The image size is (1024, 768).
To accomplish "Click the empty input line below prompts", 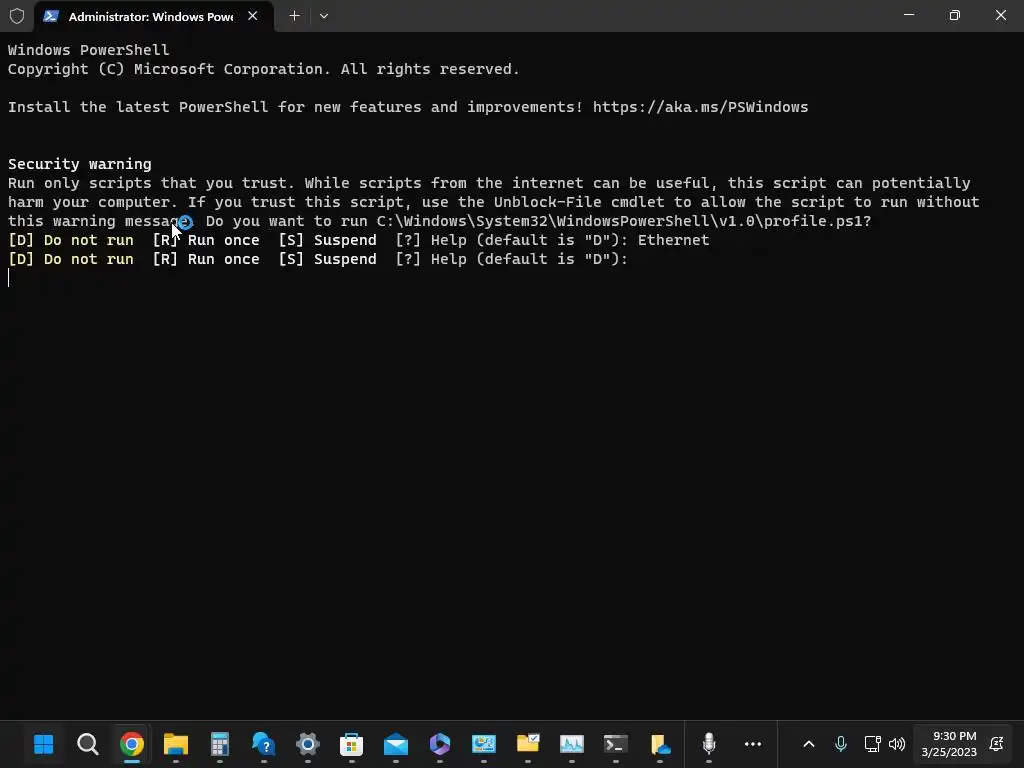I will point(512,278).
